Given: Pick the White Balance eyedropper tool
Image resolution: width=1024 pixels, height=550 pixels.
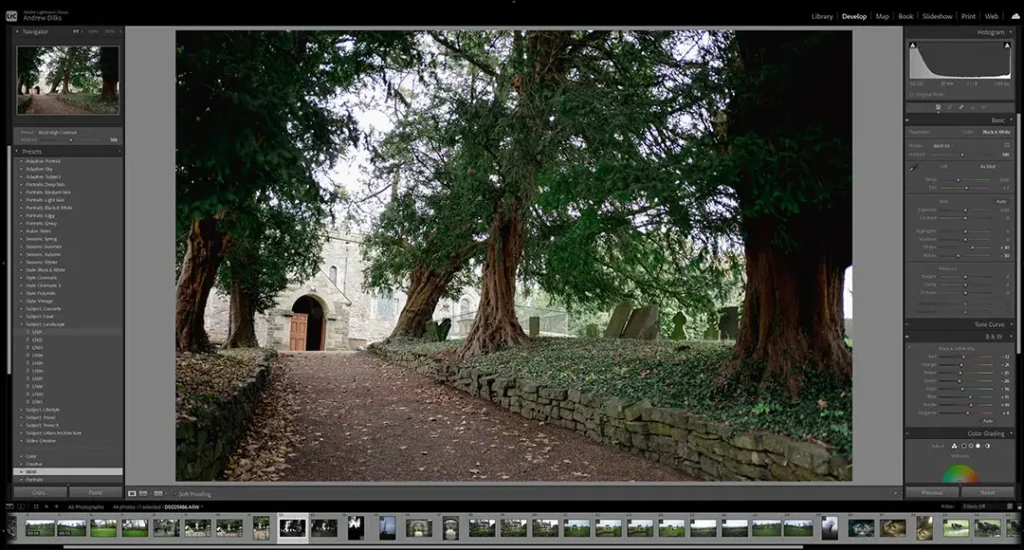Looking at the screenshot, I should point(914,168).
